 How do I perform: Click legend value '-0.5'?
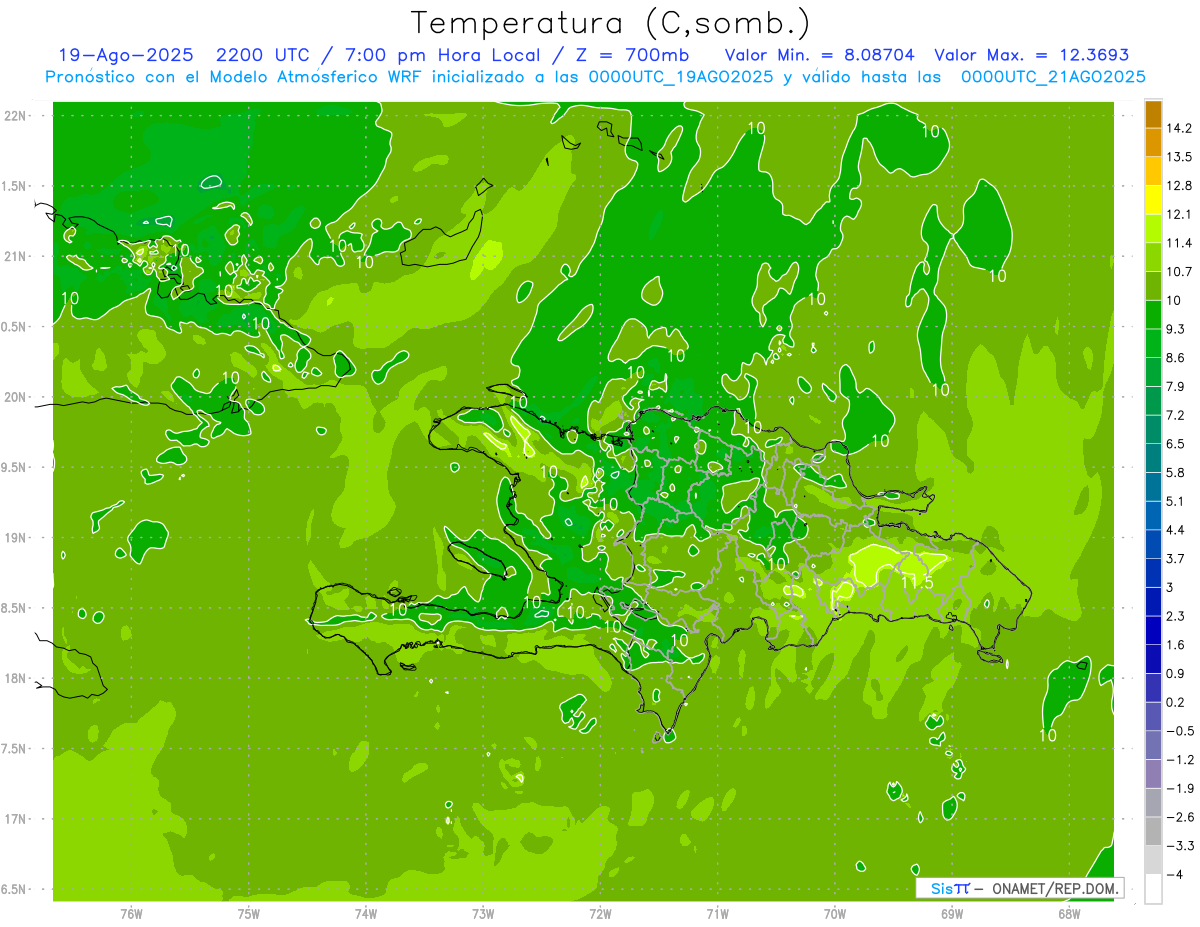[x=1180, y=731]
